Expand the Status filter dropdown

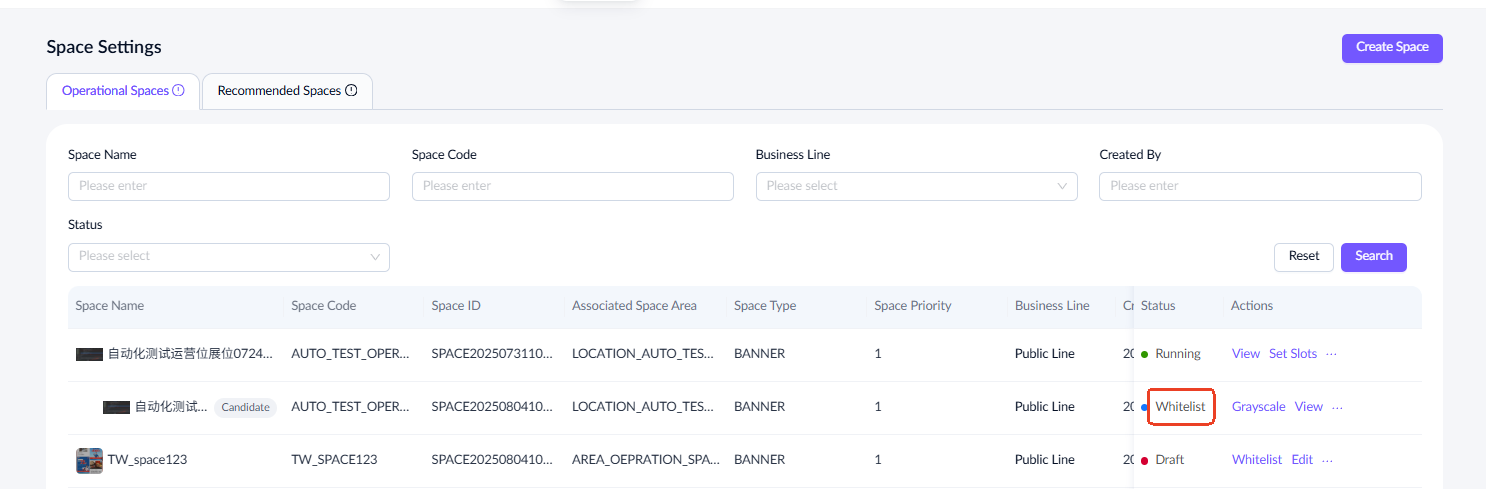click(228, 257)
